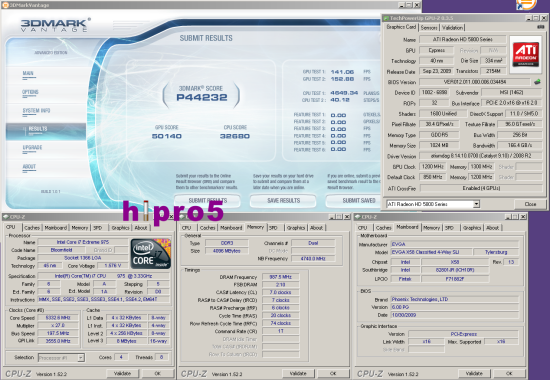Click the CPU-Z name Intel Core i7 Extreme 975
550x380 pixels.
click(83, 242)
